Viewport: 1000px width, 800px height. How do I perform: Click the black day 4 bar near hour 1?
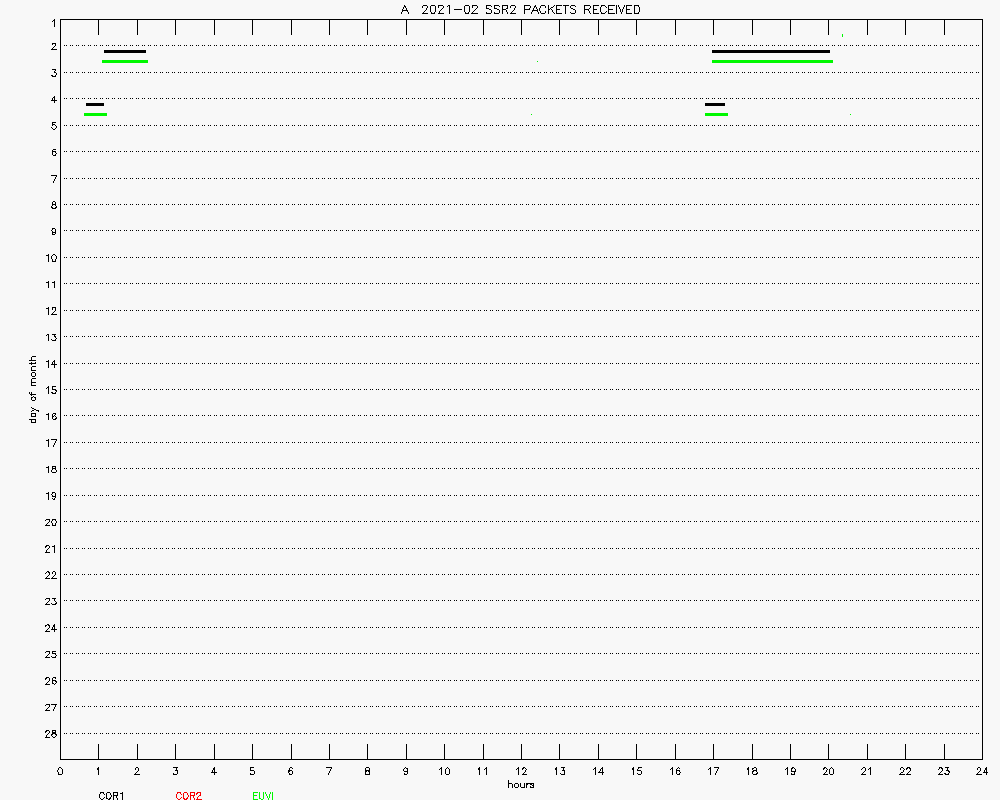[x=95, y=104]
